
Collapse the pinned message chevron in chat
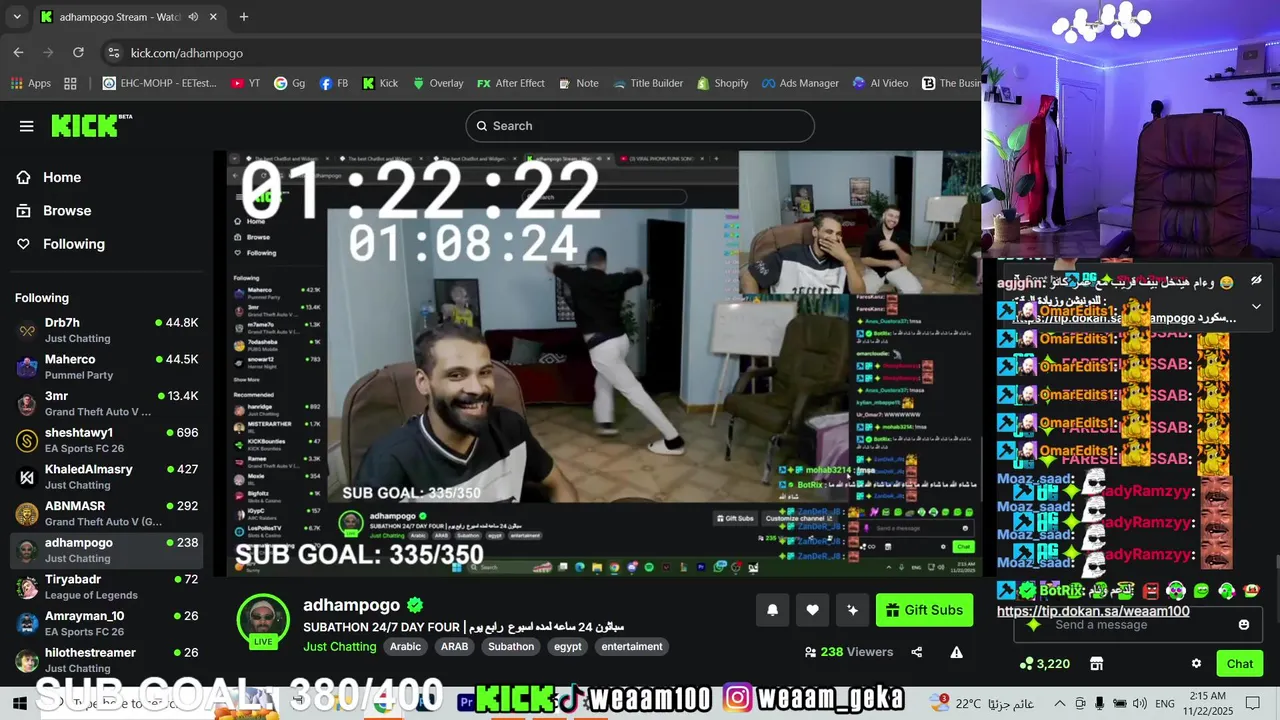point(1256,307)
